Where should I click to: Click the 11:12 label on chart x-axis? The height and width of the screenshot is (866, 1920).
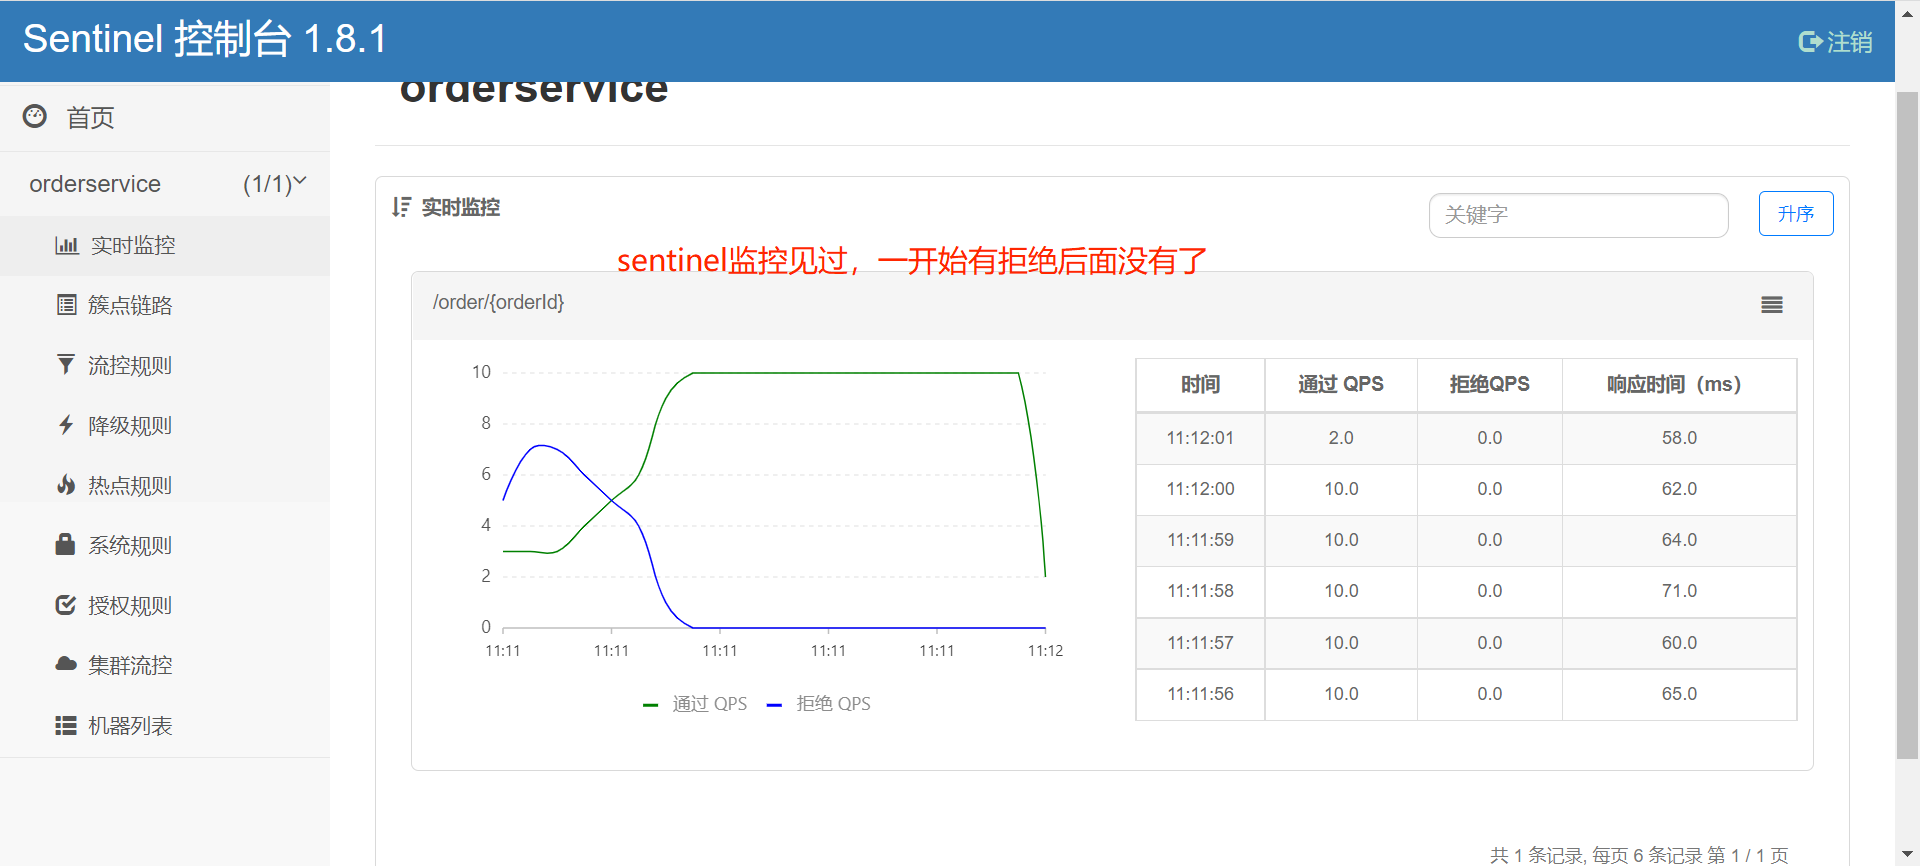pyautogui.click(x=1045, y=651)
